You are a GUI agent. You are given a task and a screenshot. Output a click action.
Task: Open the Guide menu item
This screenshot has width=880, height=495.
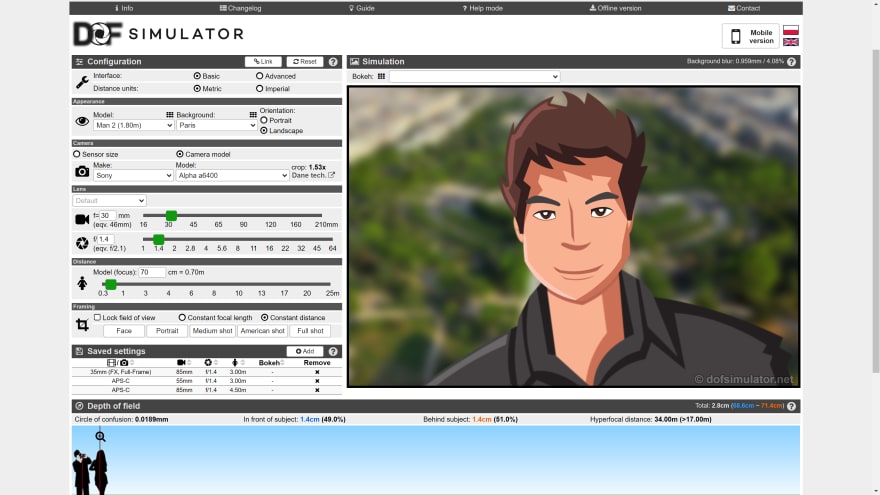(x=361, y=8)
